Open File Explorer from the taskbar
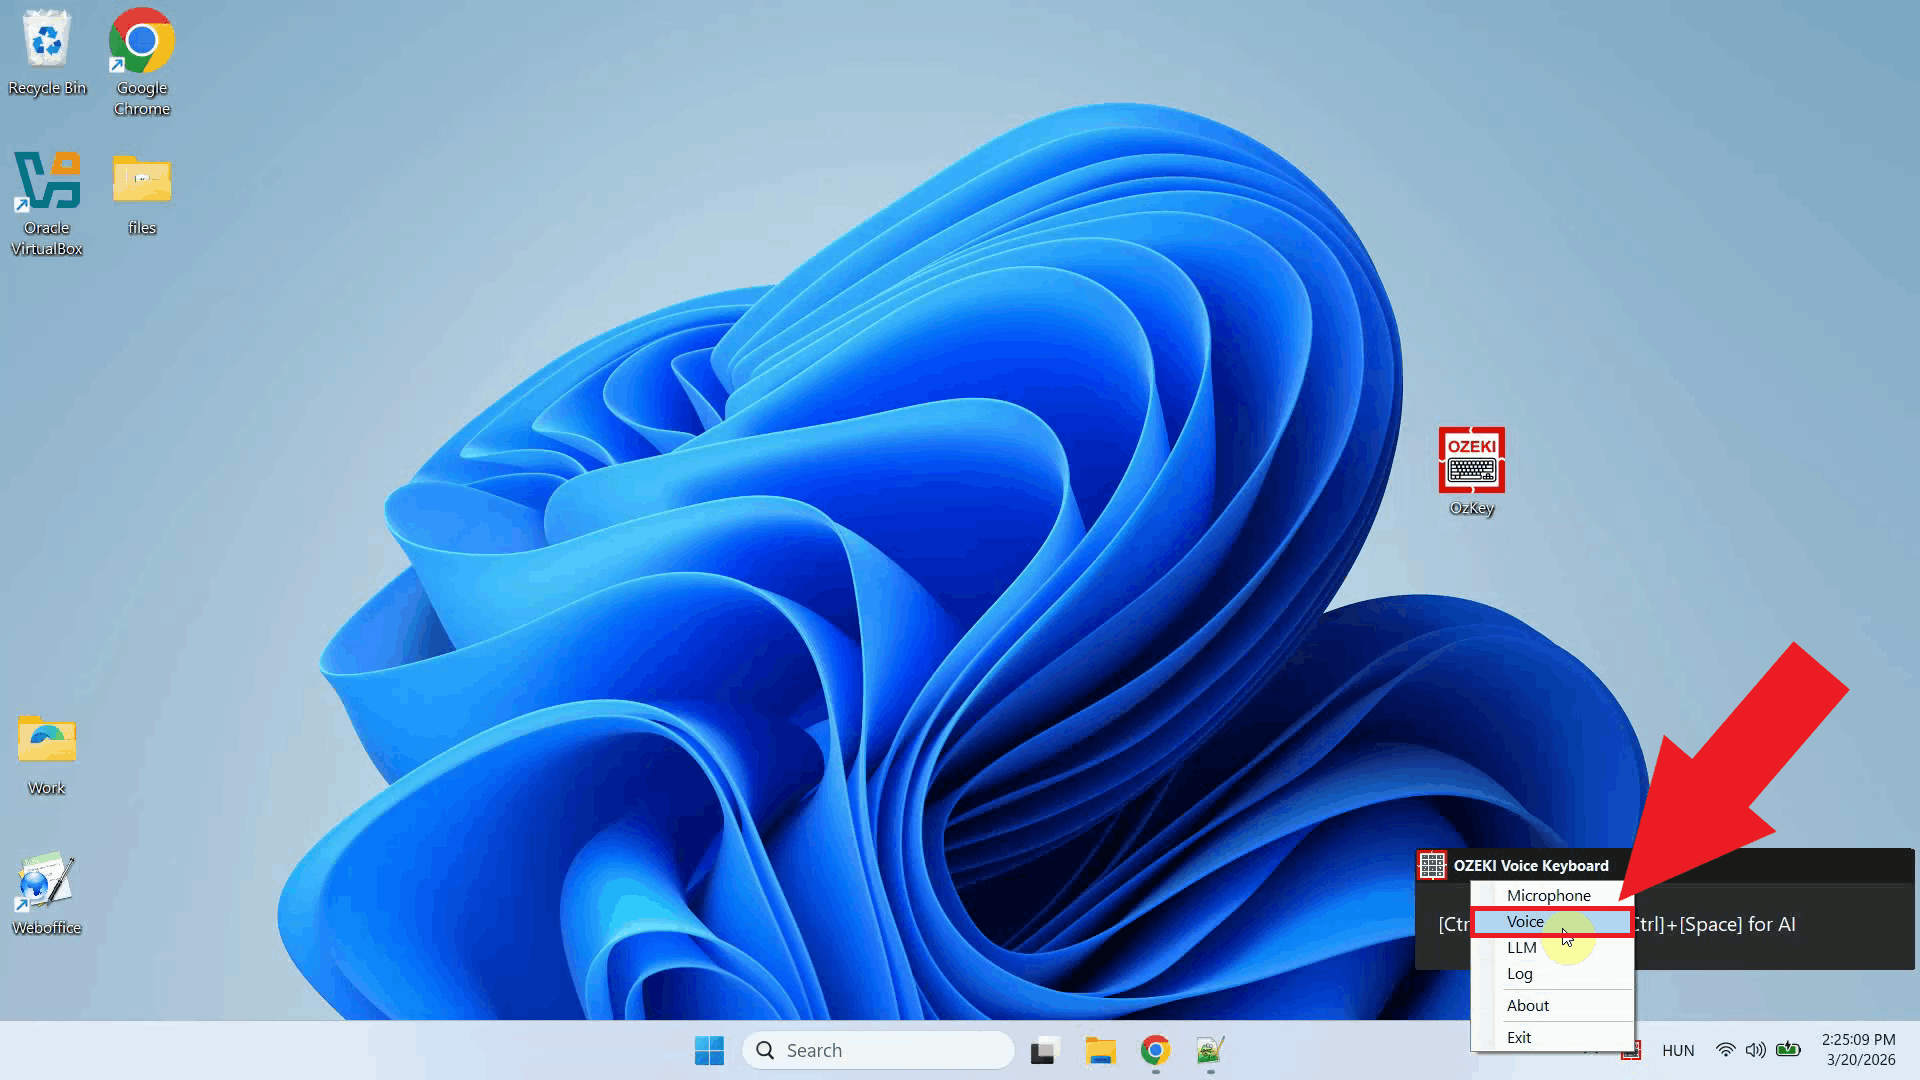 [1100, 1051]
